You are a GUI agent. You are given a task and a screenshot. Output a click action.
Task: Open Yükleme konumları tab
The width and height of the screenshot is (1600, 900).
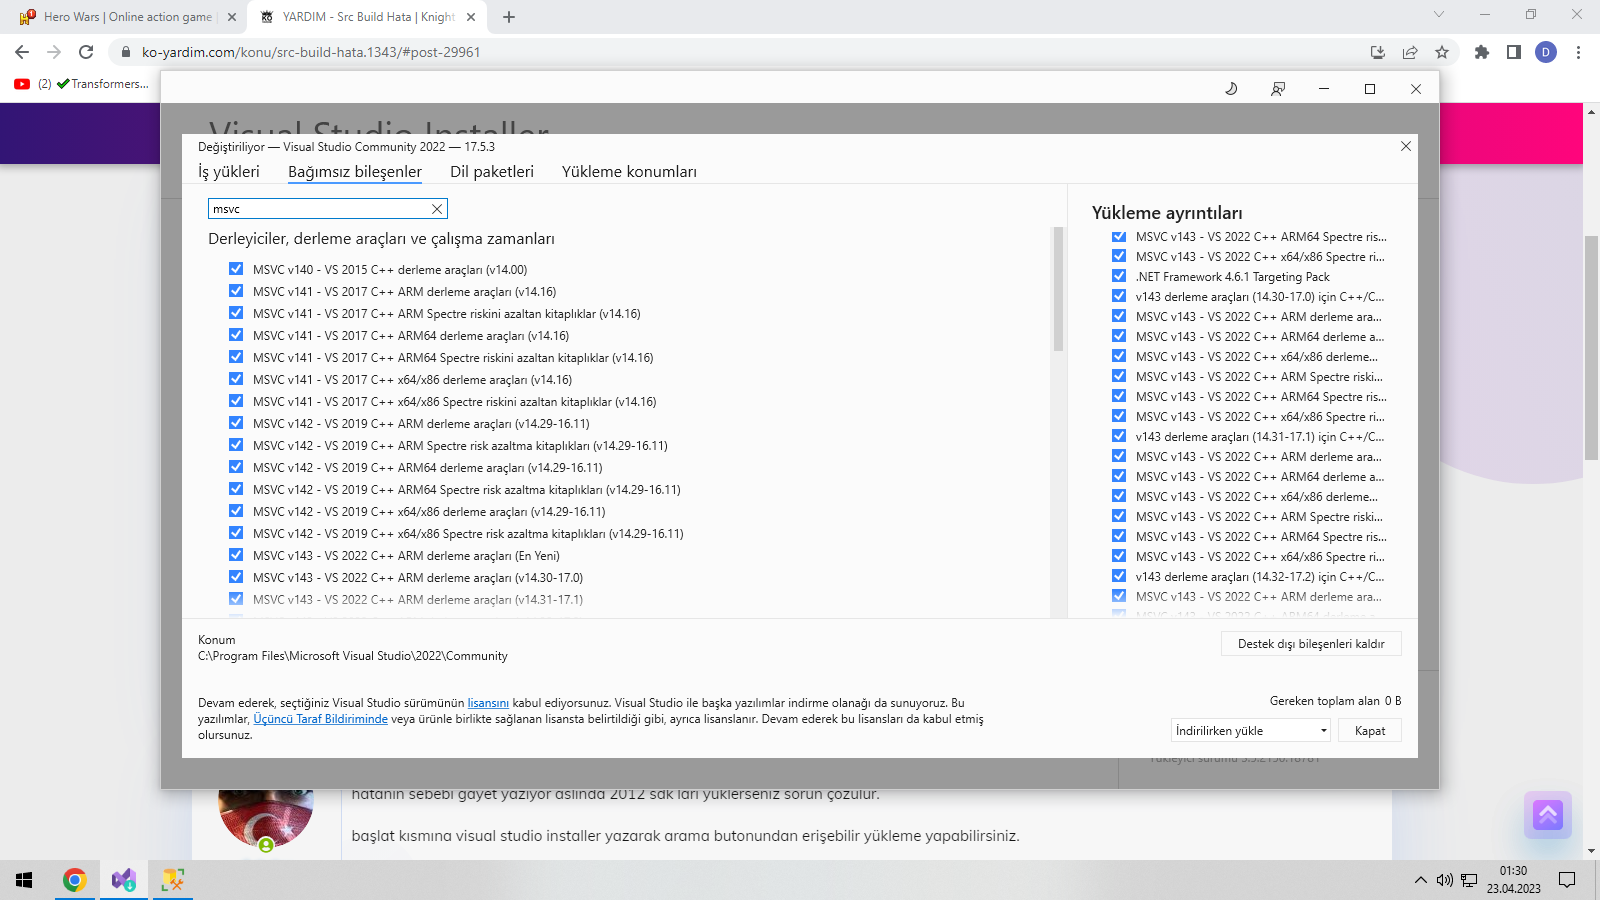point(629,172)
